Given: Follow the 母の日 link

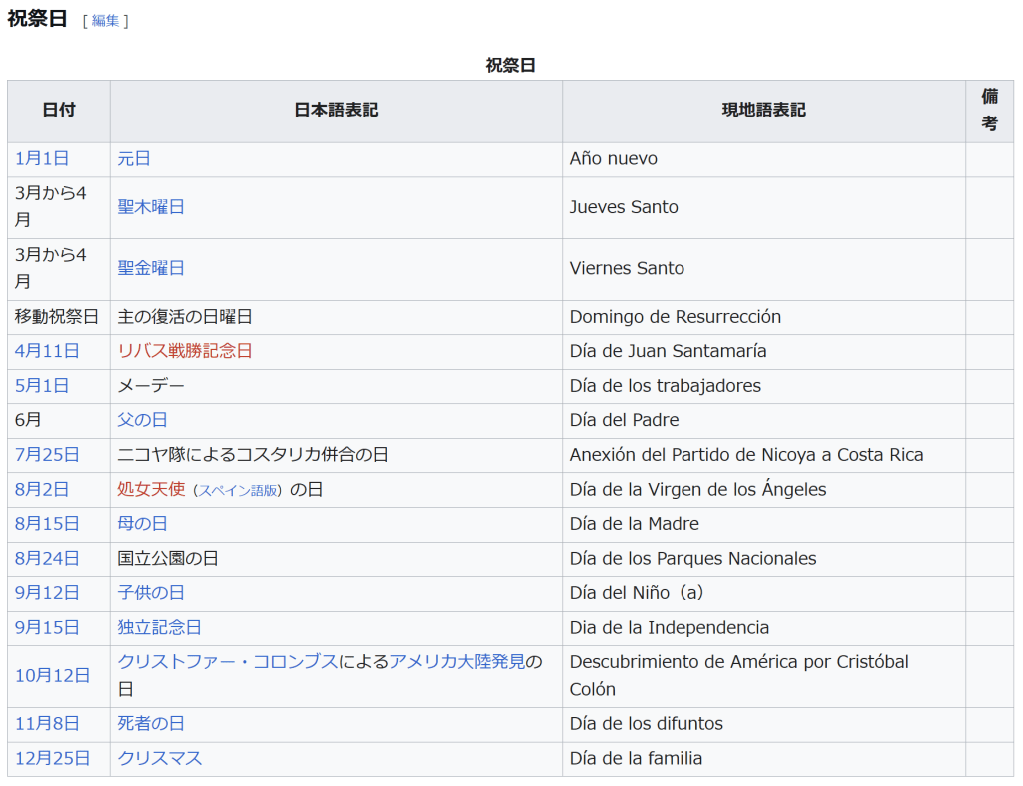Looking at the screenshot, I should tap(143, 524).
